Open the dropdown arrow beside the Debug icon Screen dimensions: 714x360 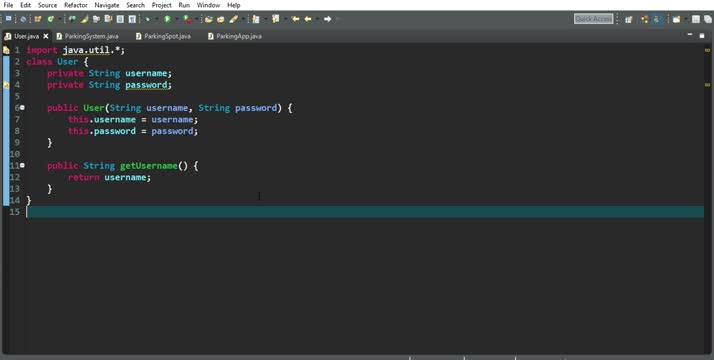(x=157, y=19)
